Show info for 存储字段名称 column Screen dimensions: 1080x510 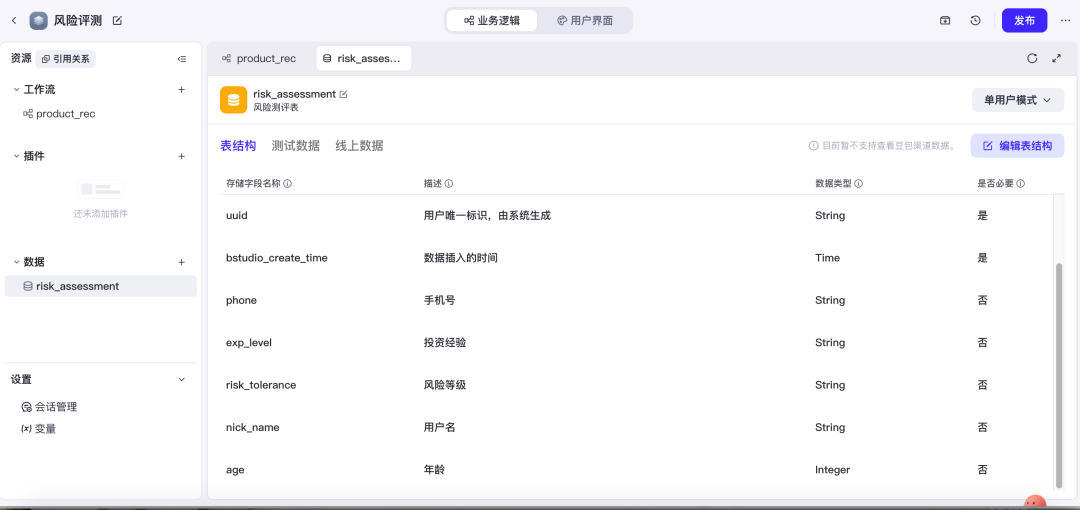(x=287, y=184)
